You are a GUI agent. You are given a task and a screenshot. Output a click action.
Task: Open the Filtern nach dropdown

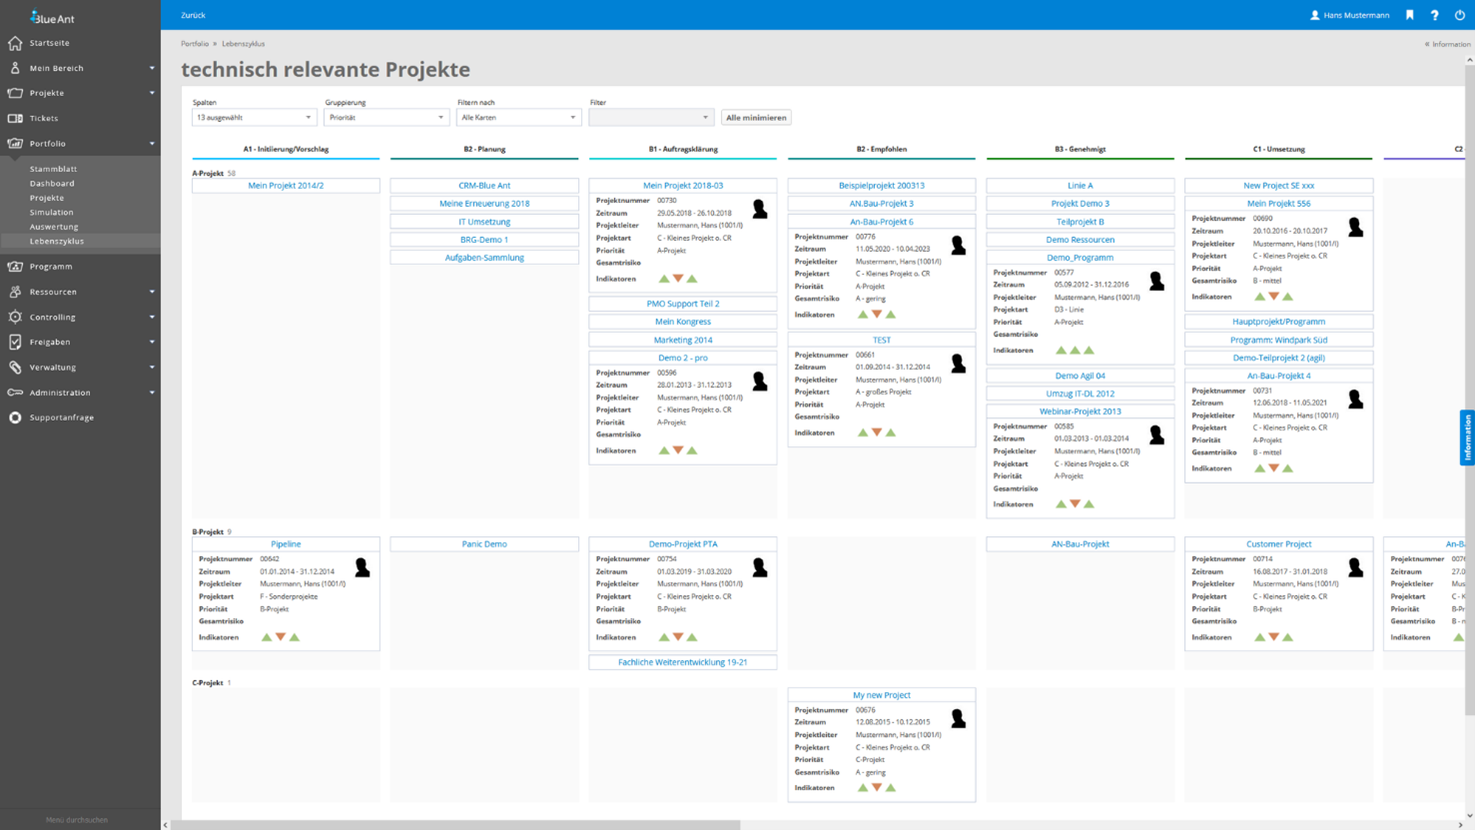coord(518,118)
